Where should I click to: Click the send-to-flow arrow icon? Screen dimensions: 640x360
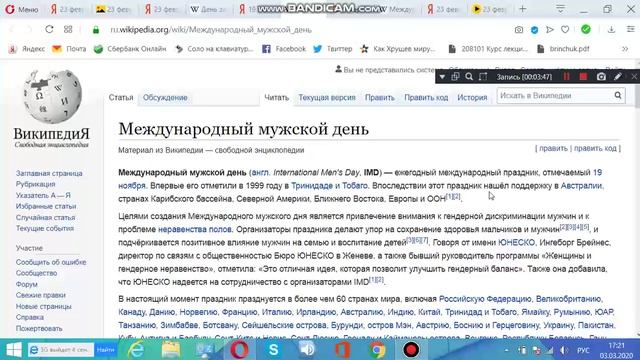[x=550, y=30]
